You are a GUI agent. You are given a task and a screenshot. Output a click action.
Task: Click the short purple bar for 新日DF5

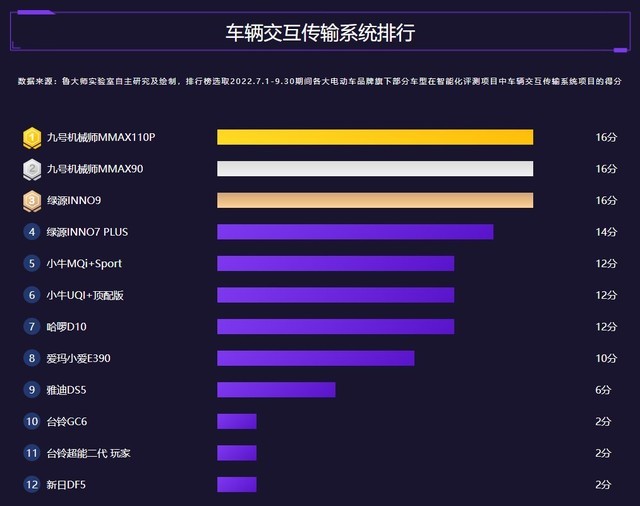click(x=237, y=485)
